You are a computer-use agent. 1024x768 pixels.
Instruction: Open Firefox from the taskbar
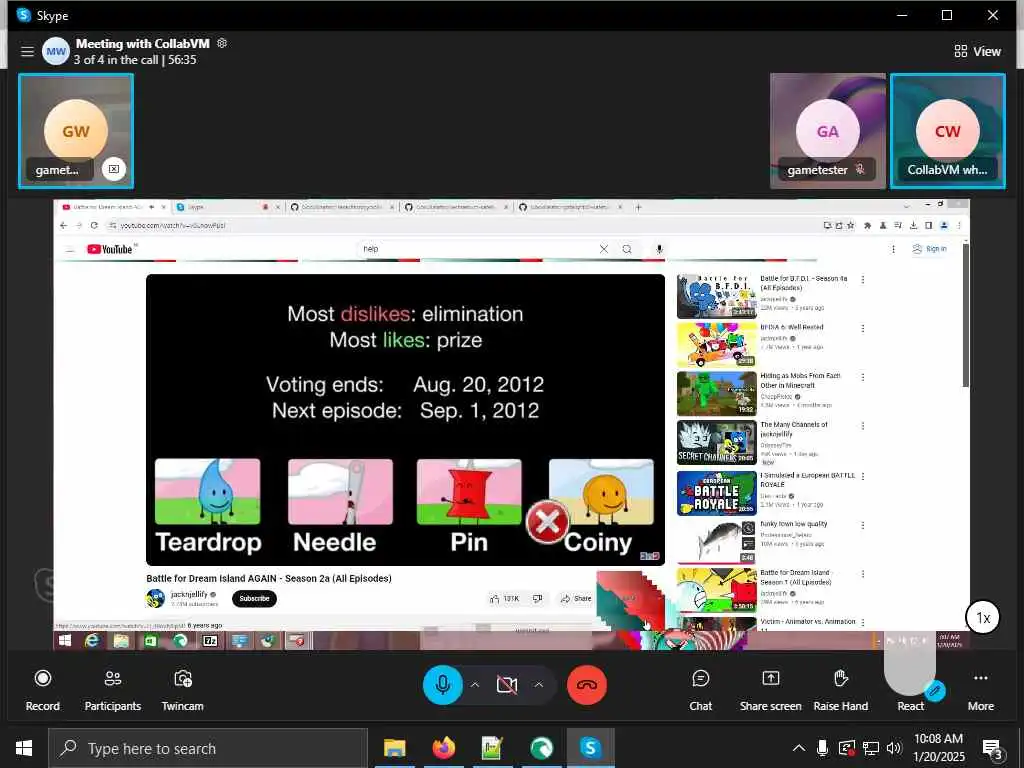tap(443, 748)
